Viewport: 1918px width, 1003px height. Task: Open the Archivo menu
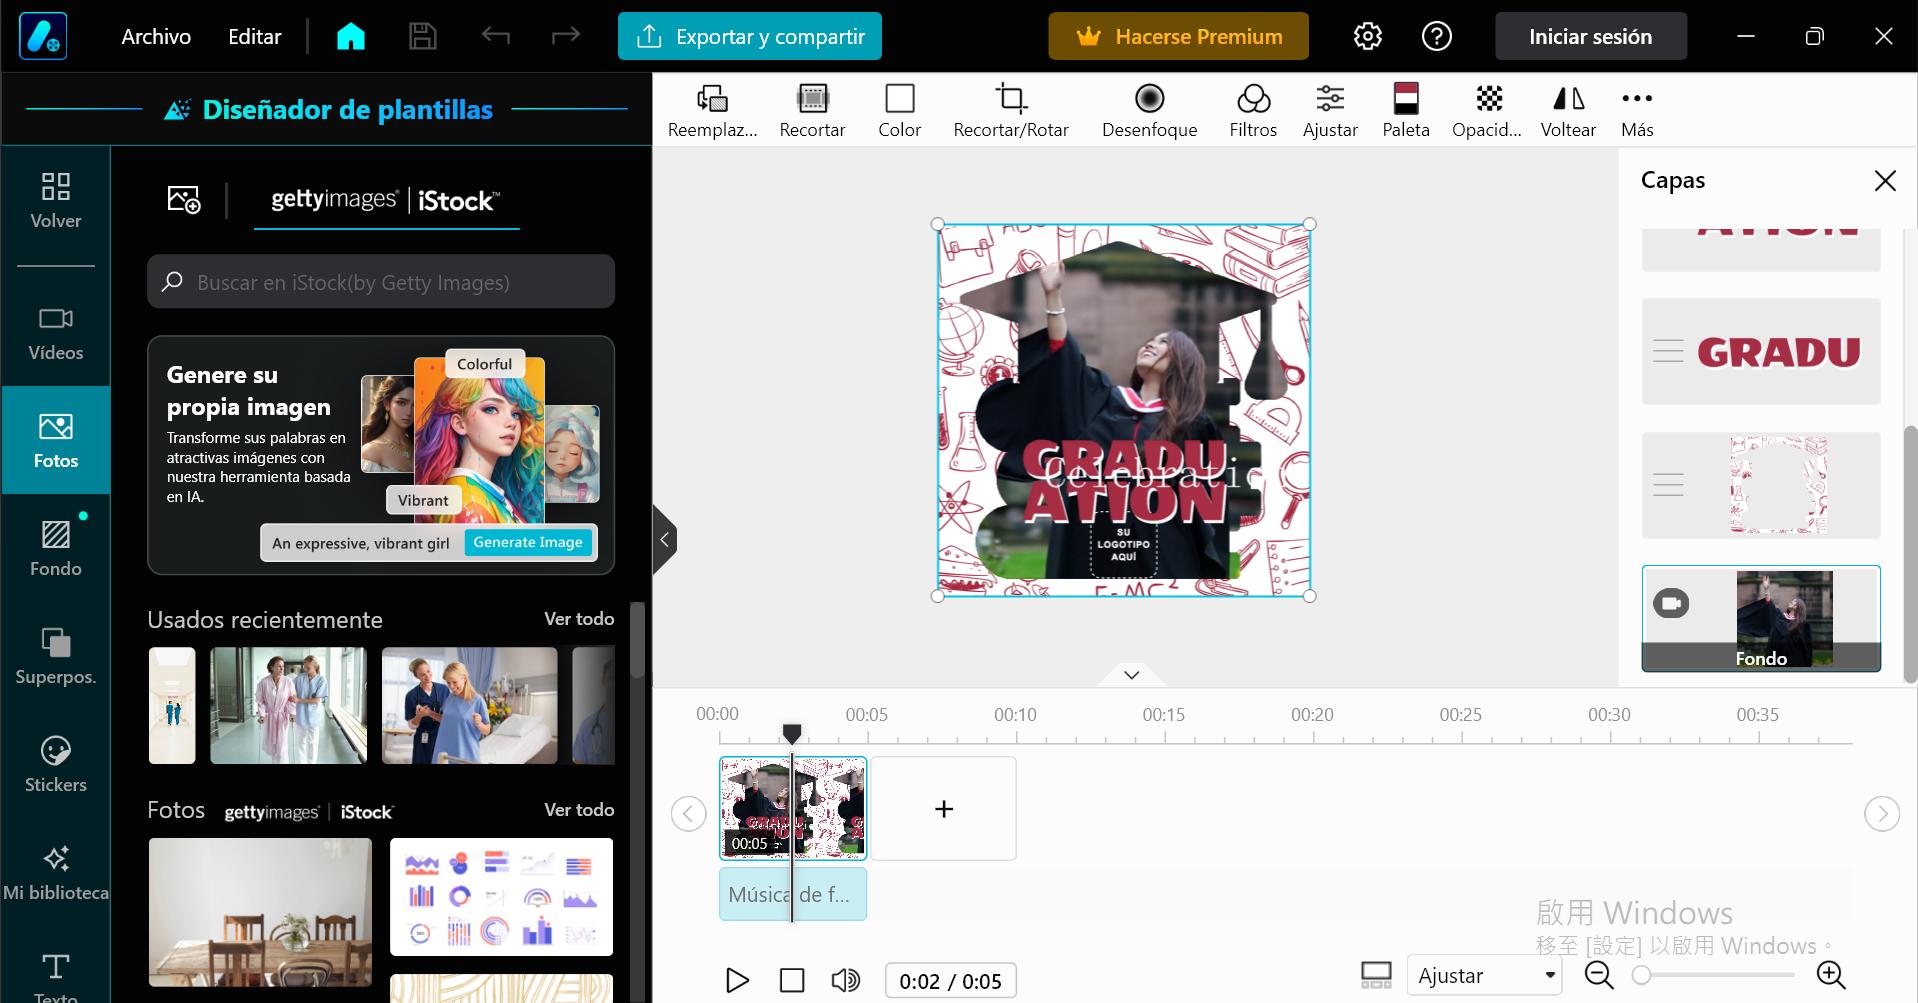tap(156, 37)
